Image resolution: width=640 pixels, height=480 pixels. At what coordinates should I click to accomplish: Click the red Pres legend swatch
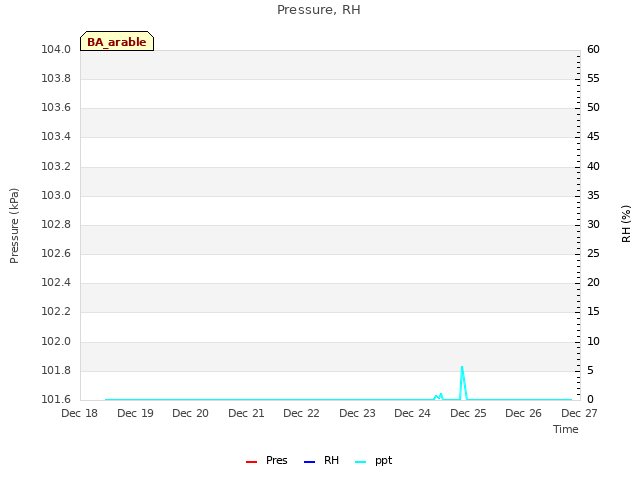pos(251,462)
